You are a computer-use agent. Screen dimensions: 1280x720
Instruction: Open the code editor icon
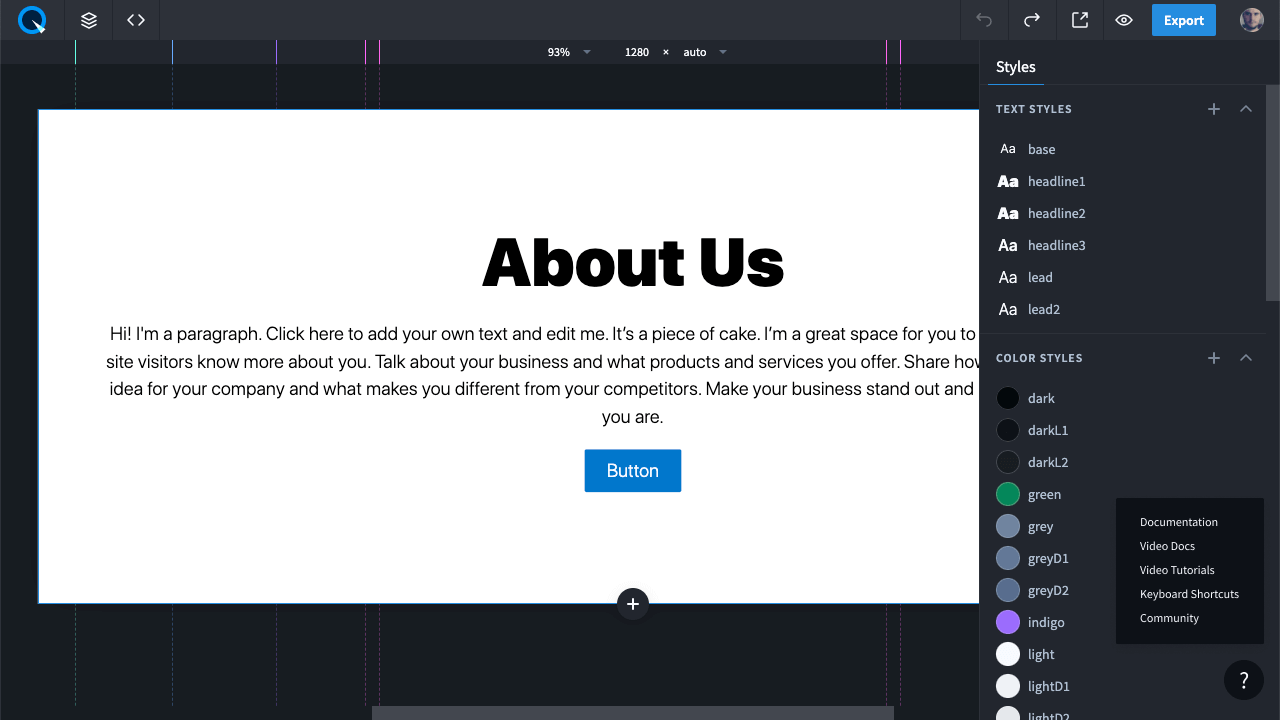(x=136, y=20)
